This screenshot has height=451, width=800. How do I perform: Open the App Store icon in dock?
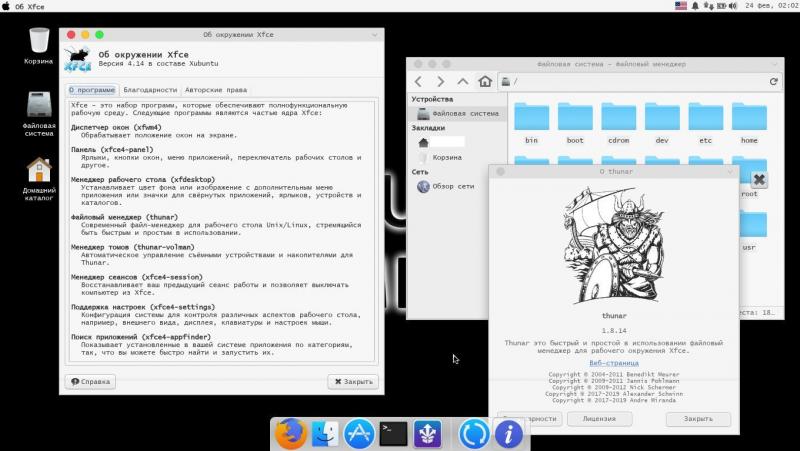358,433
